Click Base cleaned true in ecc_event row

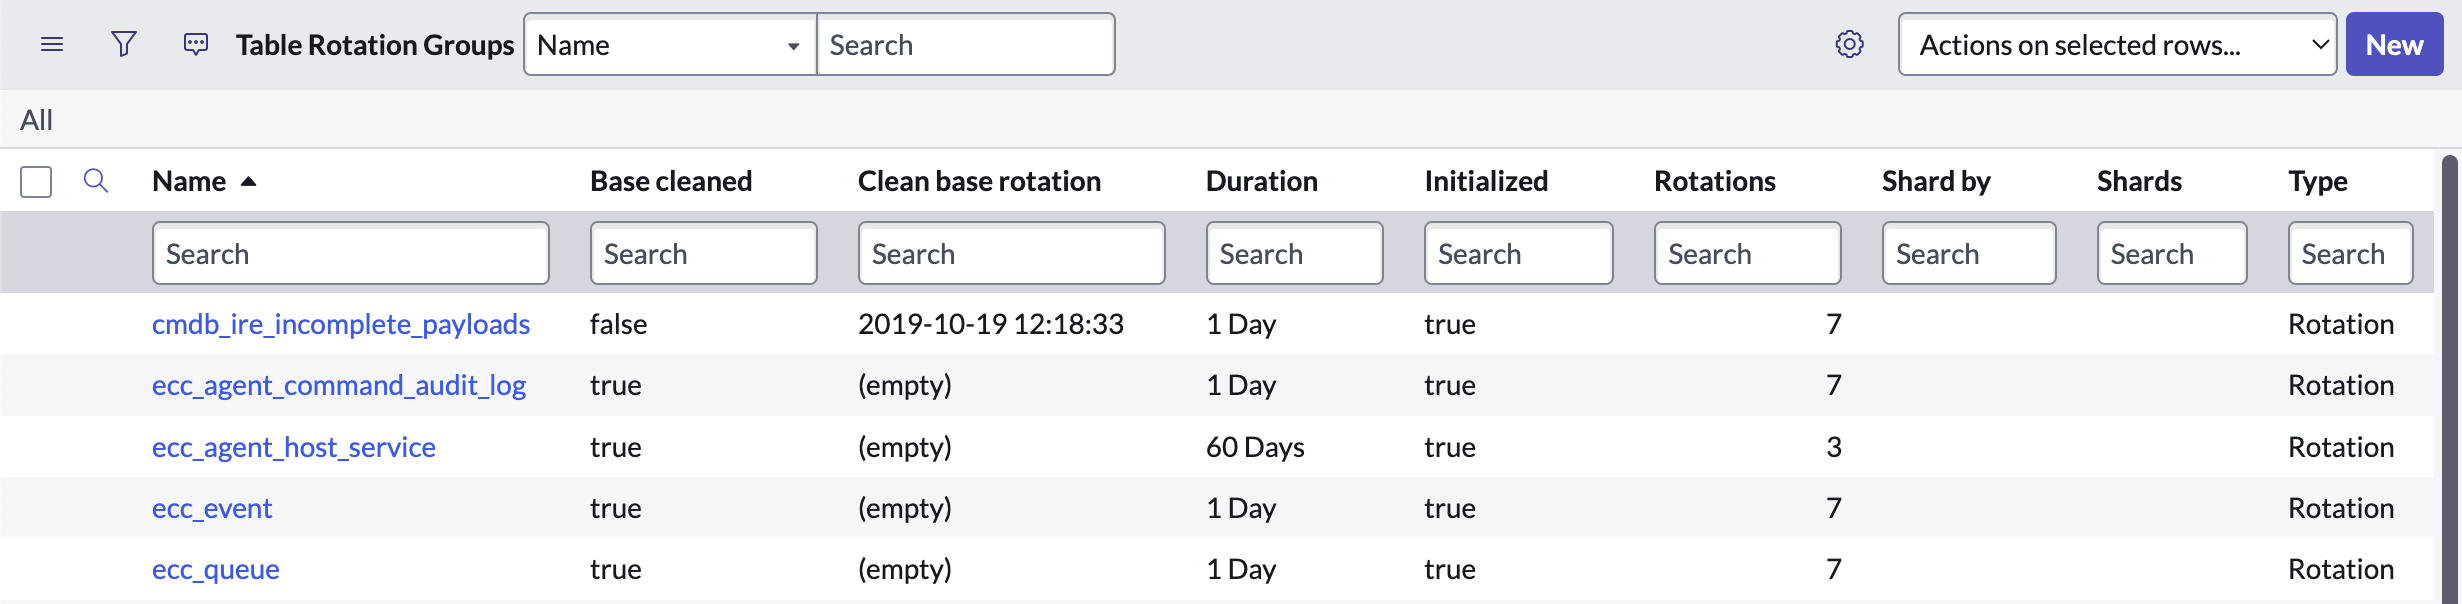(616, 508)
